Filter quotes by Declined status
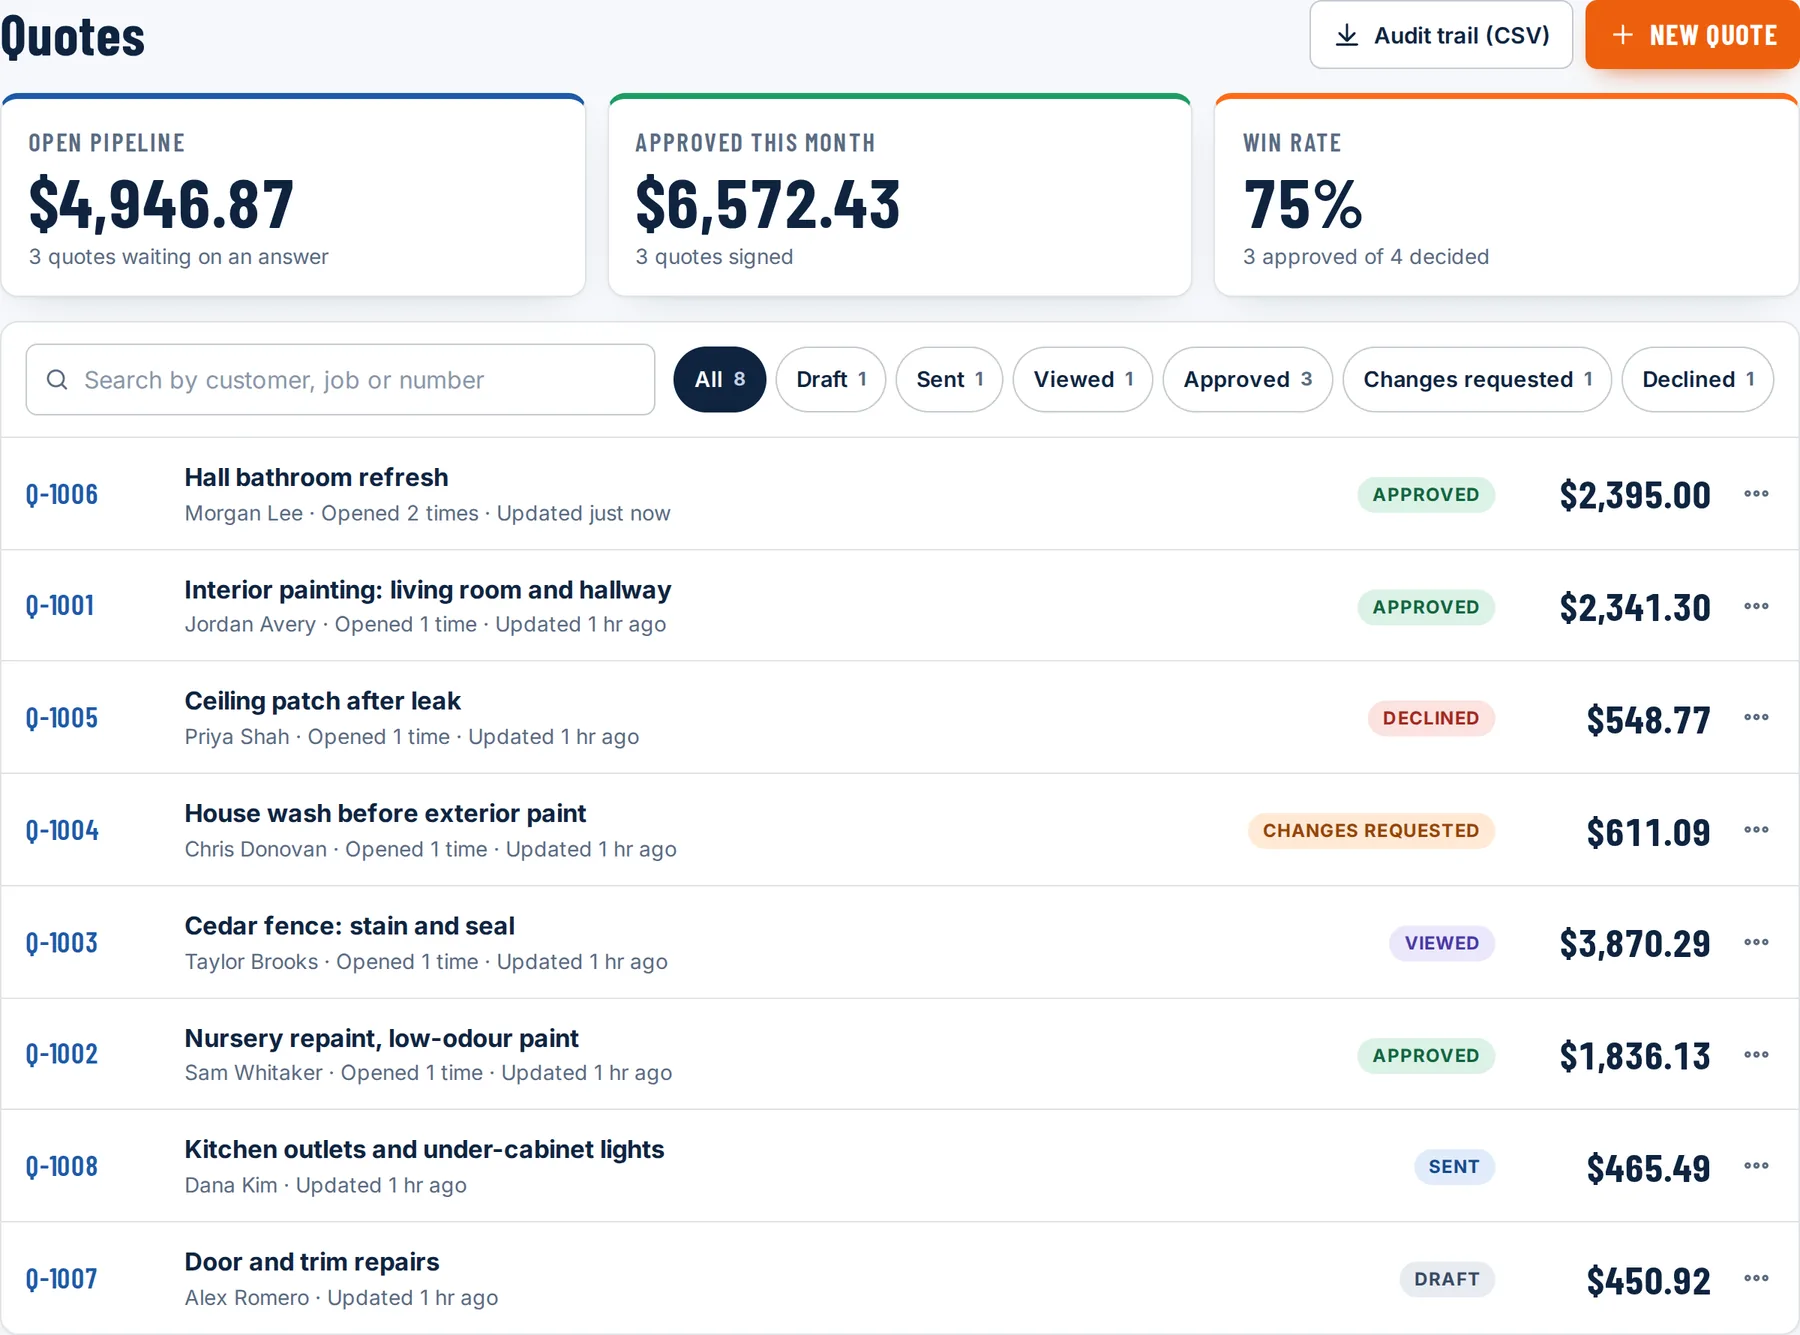The width and height of the screenshot is (1800, 1335). (x=1698, y=380)
